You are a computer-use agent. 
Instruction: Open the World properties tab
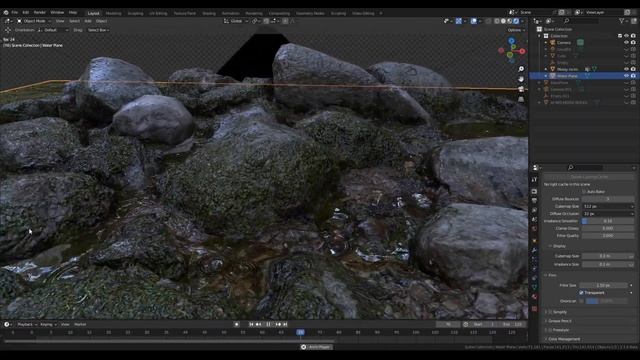[535, 229]
